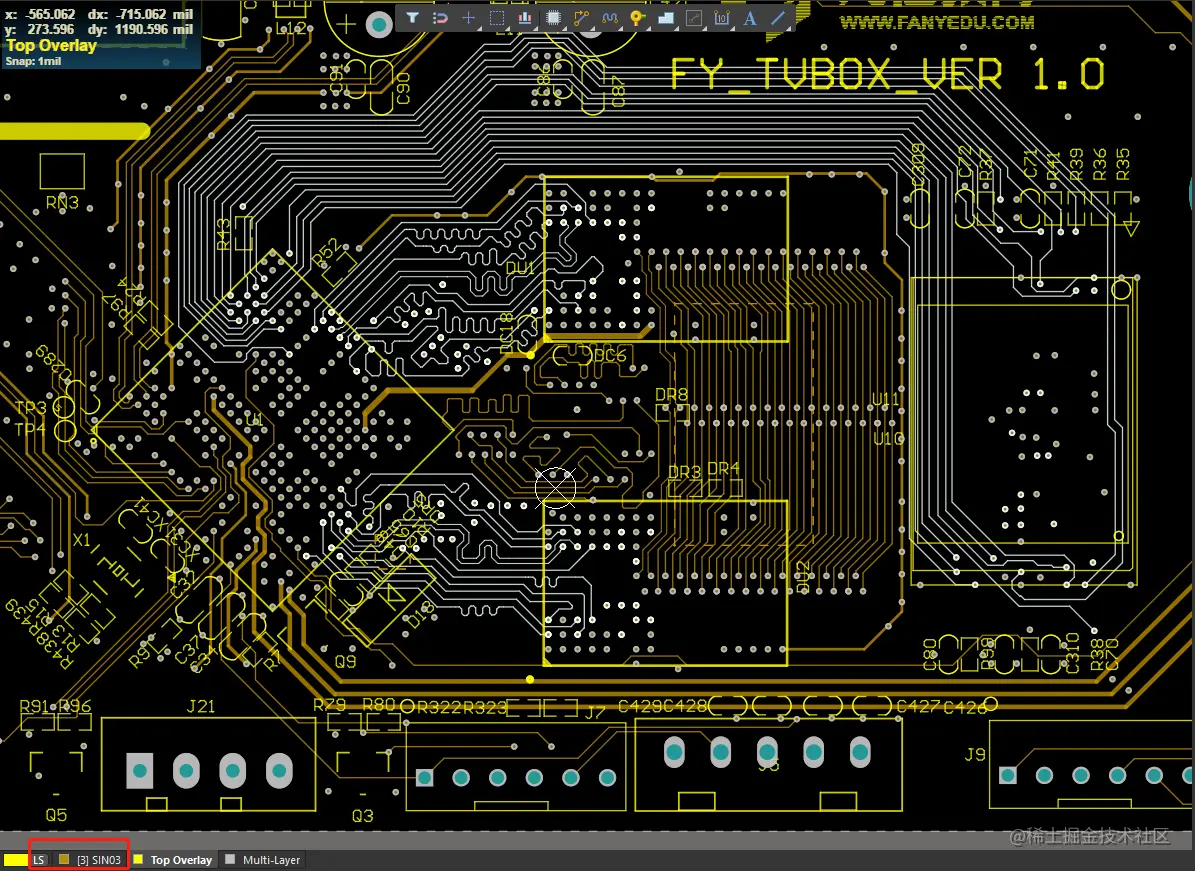The height and width of the screenshot is (871, 1195).
Task: Expand the selection tool options arrow
Action: 509,29
